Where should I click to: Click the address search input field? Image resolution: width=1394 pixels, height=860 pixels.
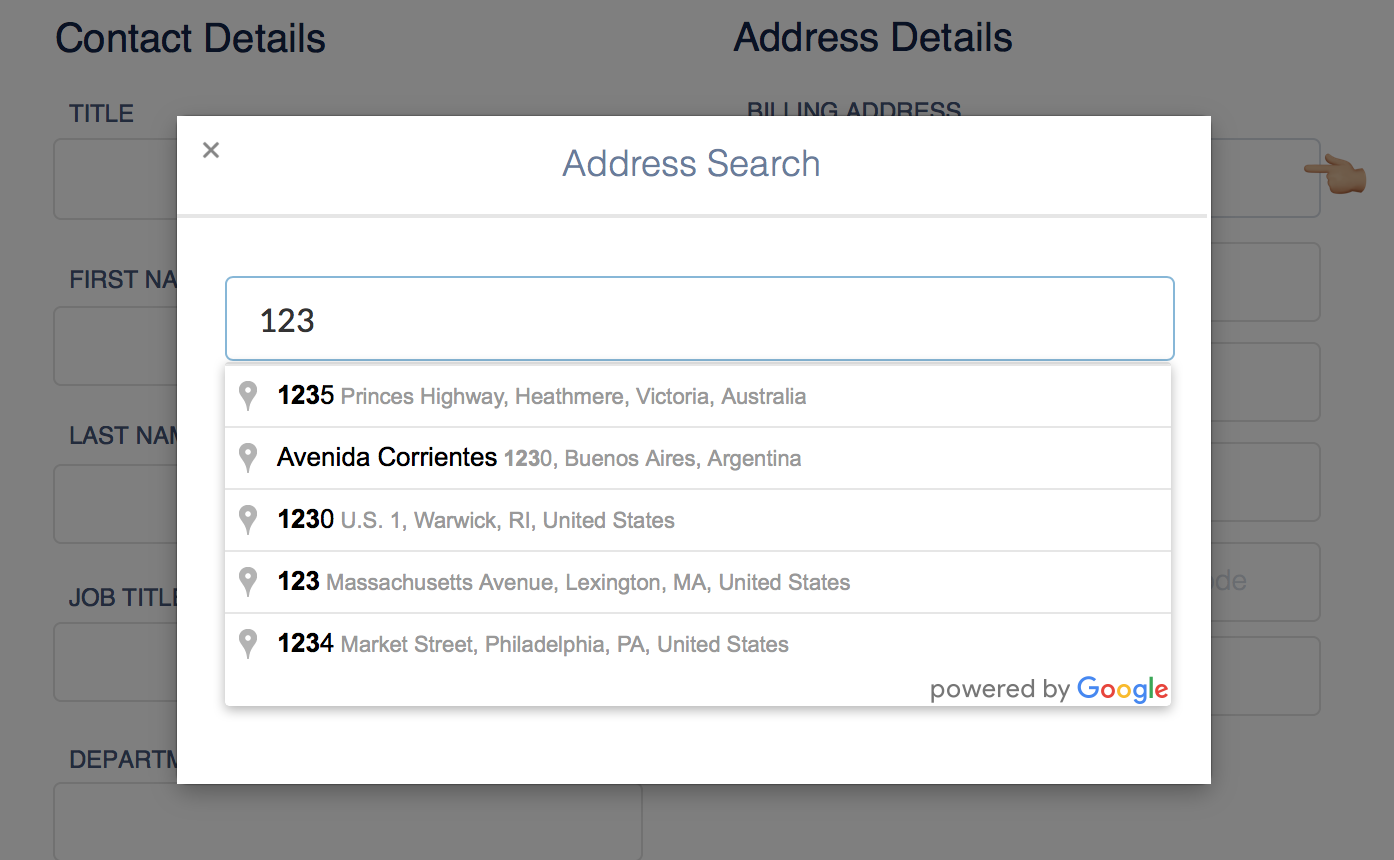[x=699, y=319]
